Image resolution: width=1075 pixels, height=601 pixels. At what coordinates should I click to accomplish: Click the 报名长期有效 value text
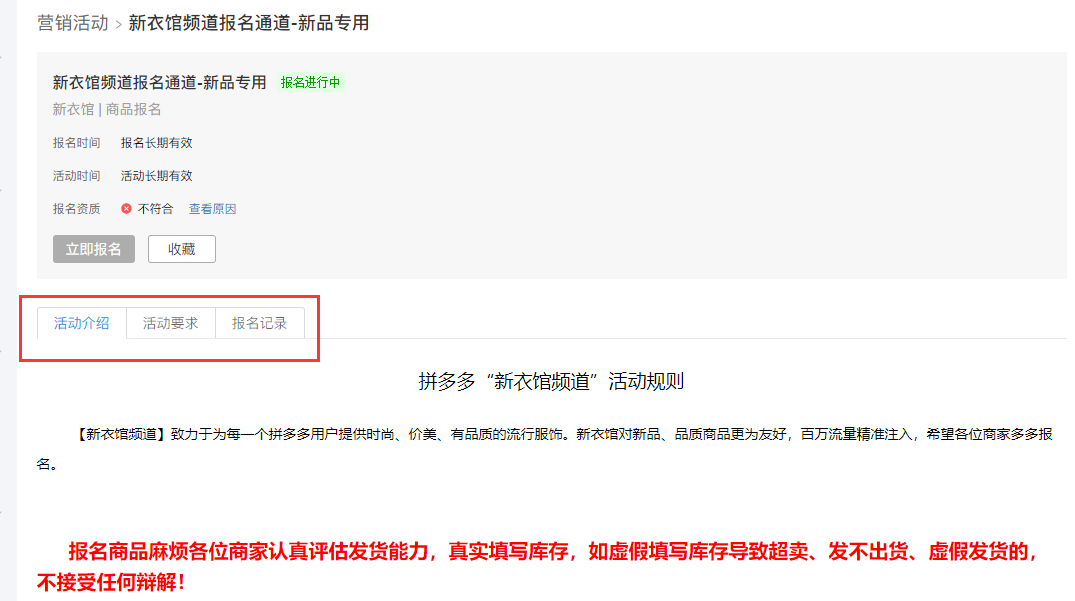tap(156, 143)
